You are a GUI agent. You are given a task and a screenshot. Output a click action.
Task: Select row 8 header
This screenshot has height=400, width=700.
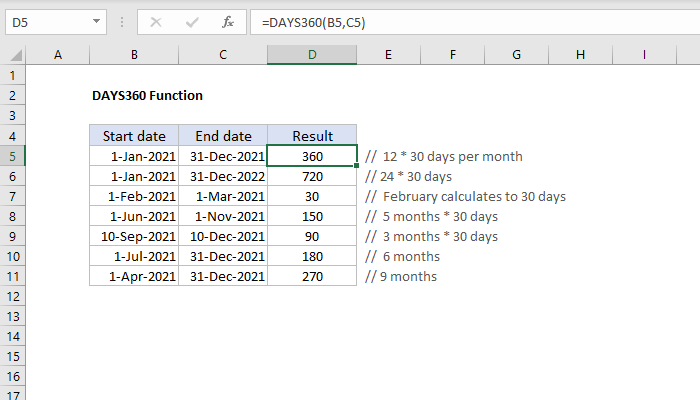[12, 217]
